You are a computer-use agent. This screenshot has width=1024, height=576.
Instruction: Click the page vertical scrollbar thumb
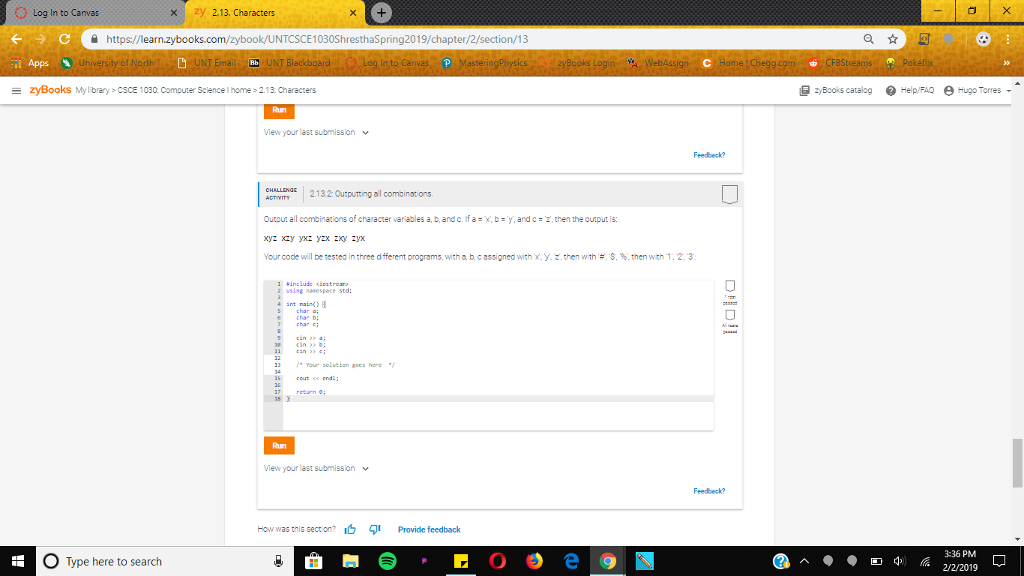click(1017, 463)
